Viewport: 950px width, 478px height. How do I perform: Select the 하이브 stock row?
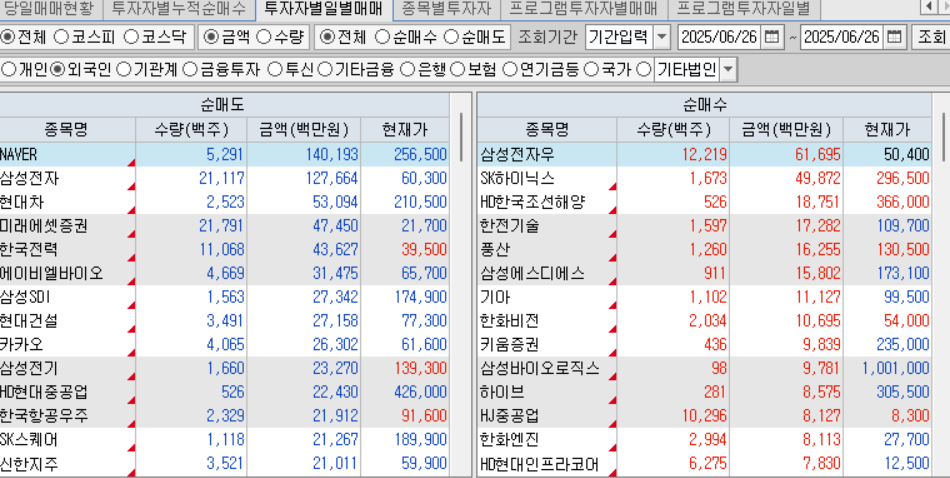705,392
